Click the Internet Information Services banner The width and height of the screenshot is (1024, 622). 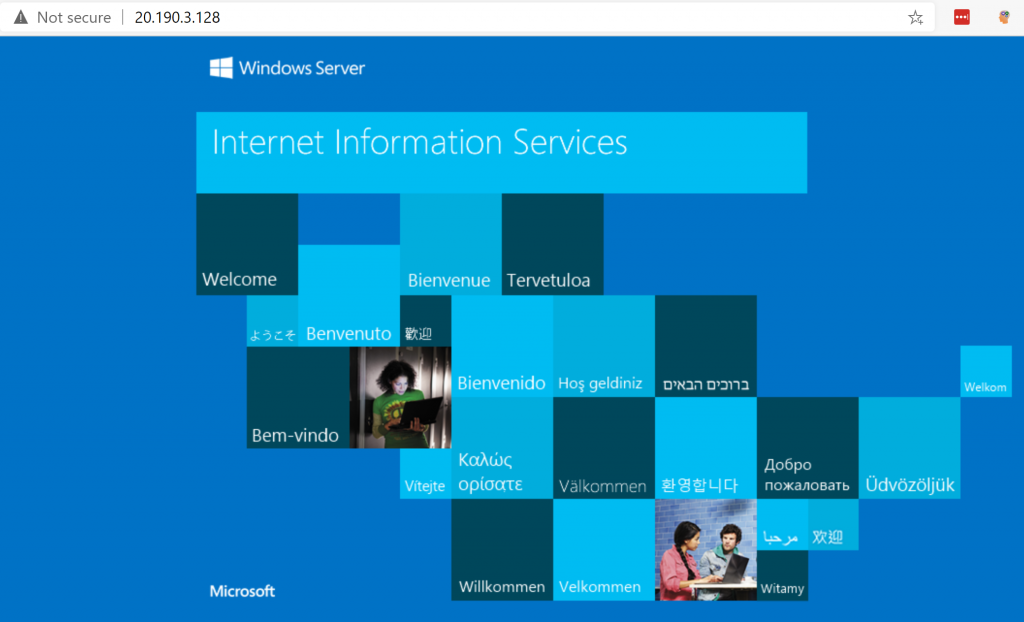click(x=501, y=152)
